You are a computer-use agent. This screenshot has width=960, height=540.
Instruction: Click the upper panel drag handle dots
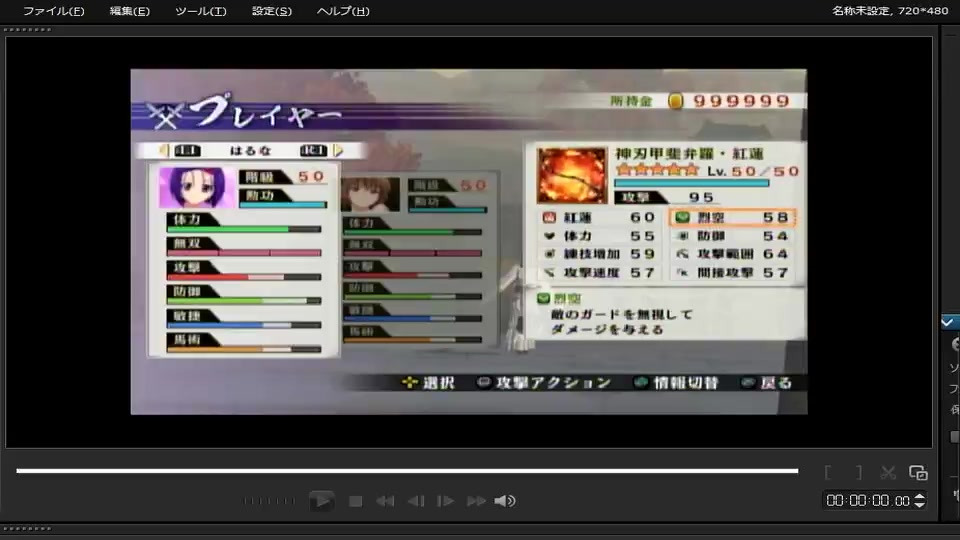click(27, 29)
